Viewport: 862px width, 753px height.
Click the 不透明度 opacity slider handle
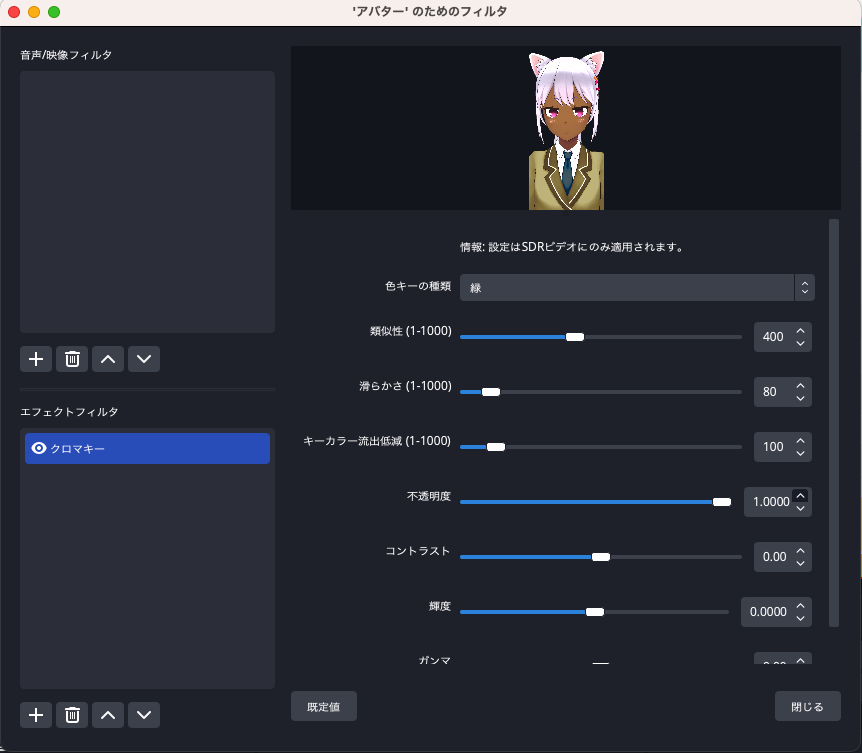coord(722,502)
